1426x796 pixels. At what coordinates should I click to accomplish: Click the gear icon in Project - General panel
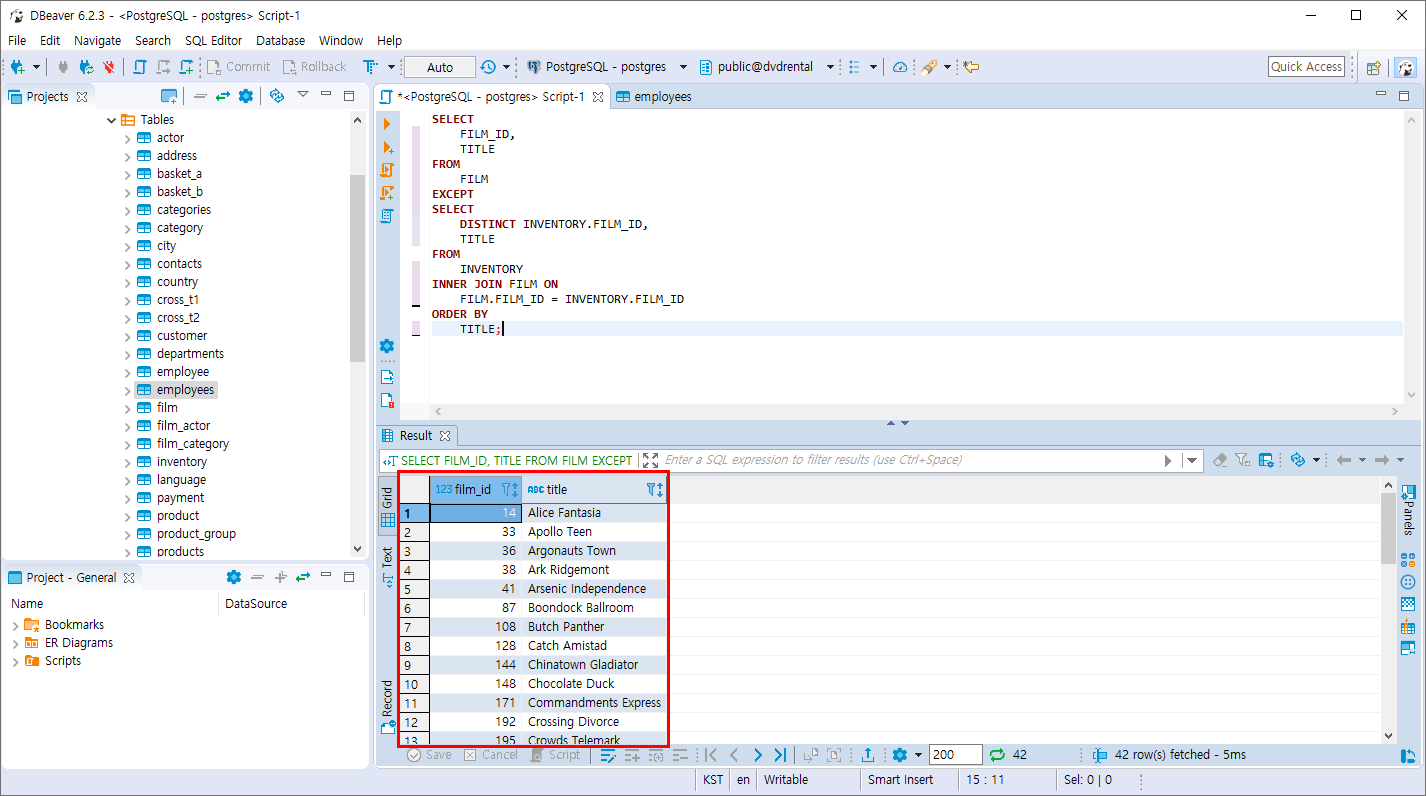point(234,577)
